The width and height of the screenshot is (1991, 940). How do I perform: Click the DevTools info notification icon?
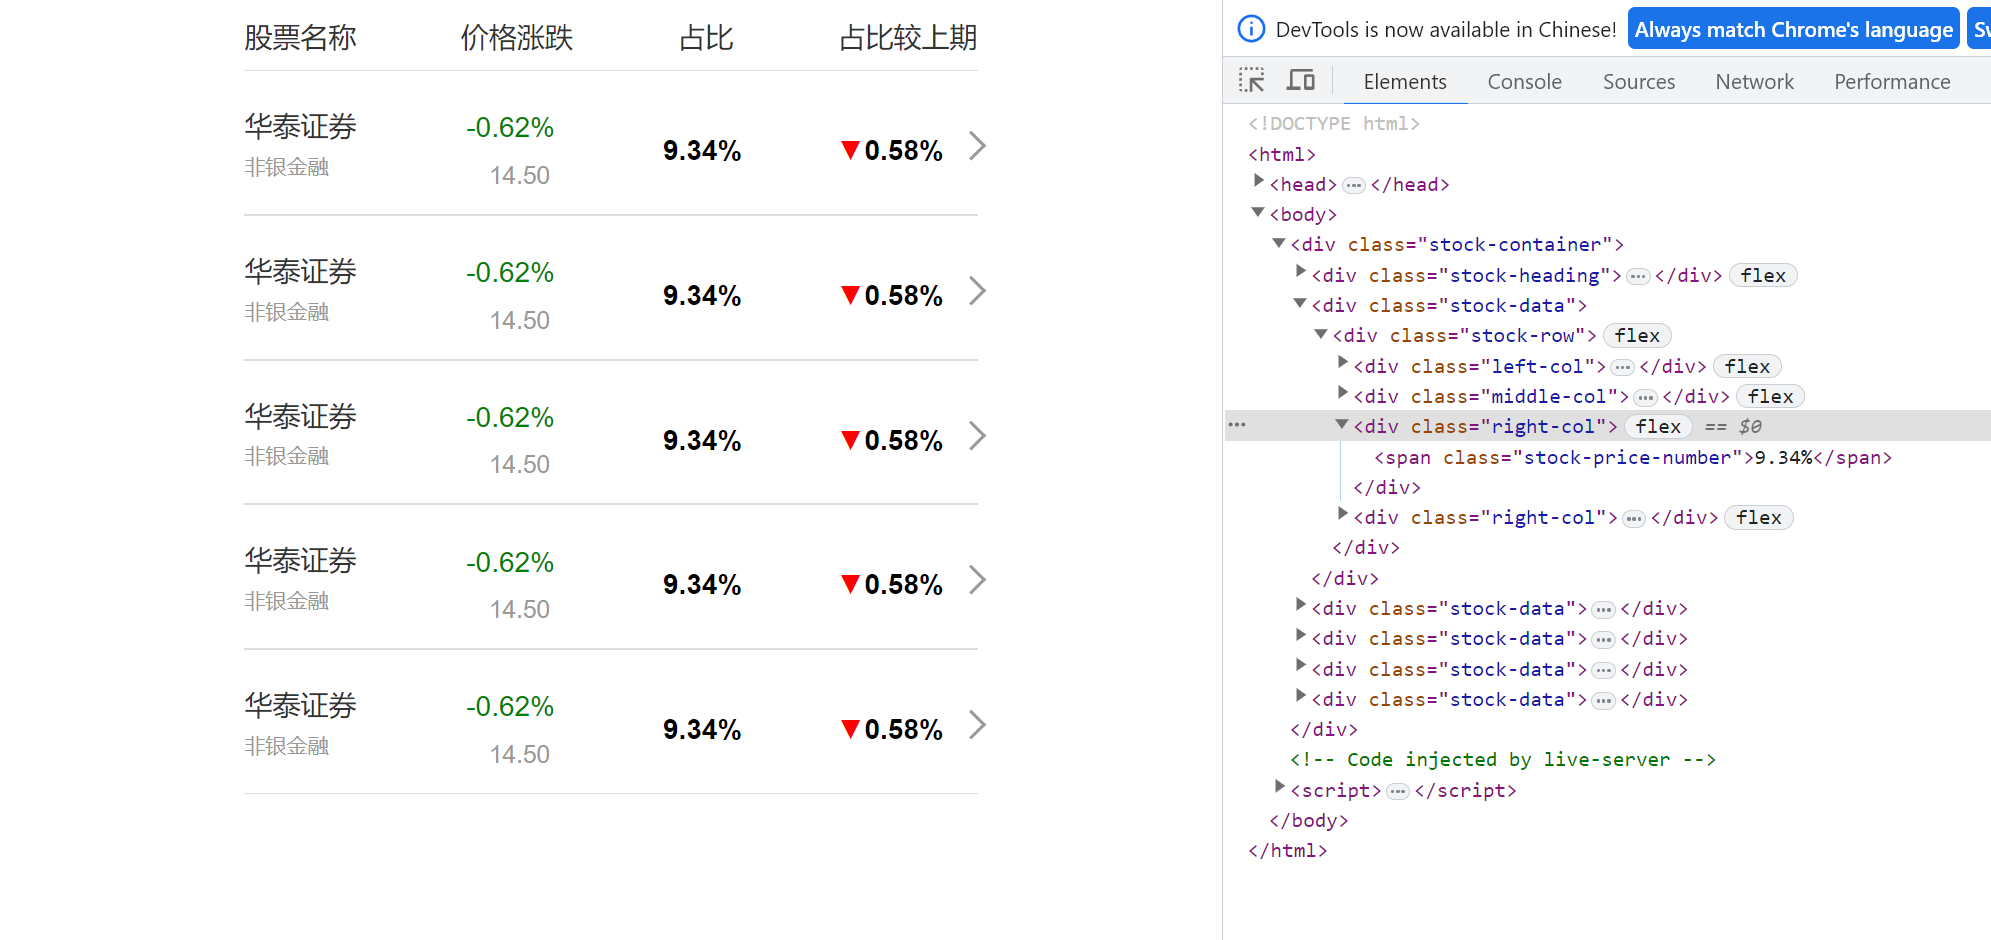(1251, 29)
